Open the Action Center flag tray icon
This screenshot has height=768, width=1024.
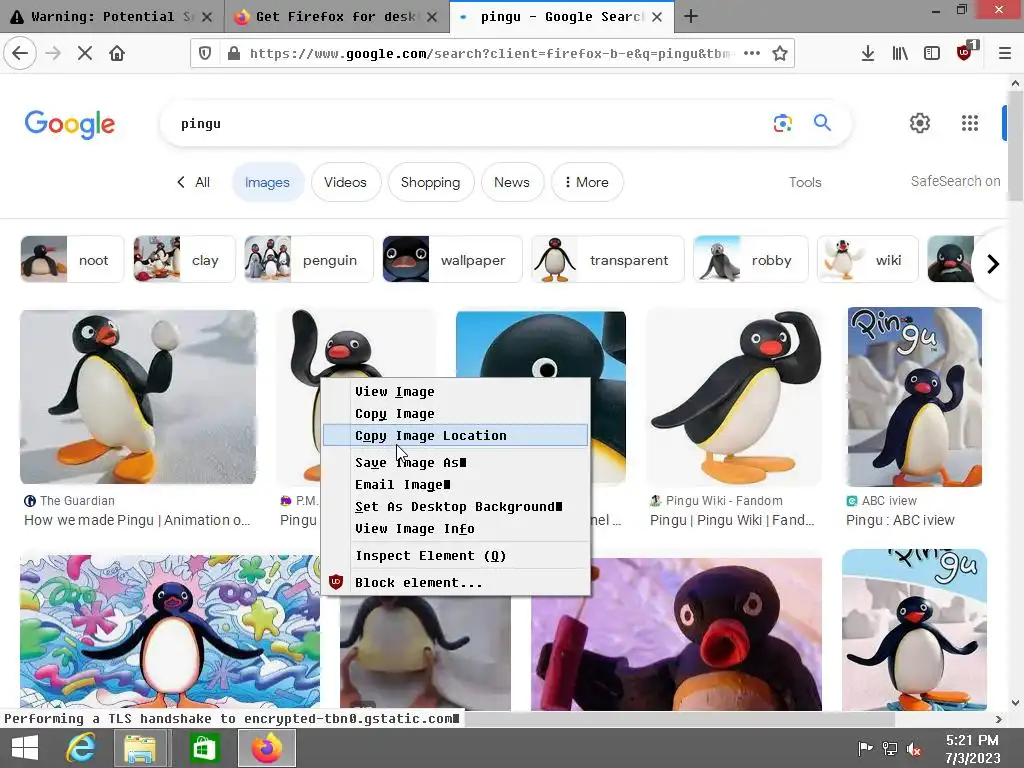pos(865,749)
